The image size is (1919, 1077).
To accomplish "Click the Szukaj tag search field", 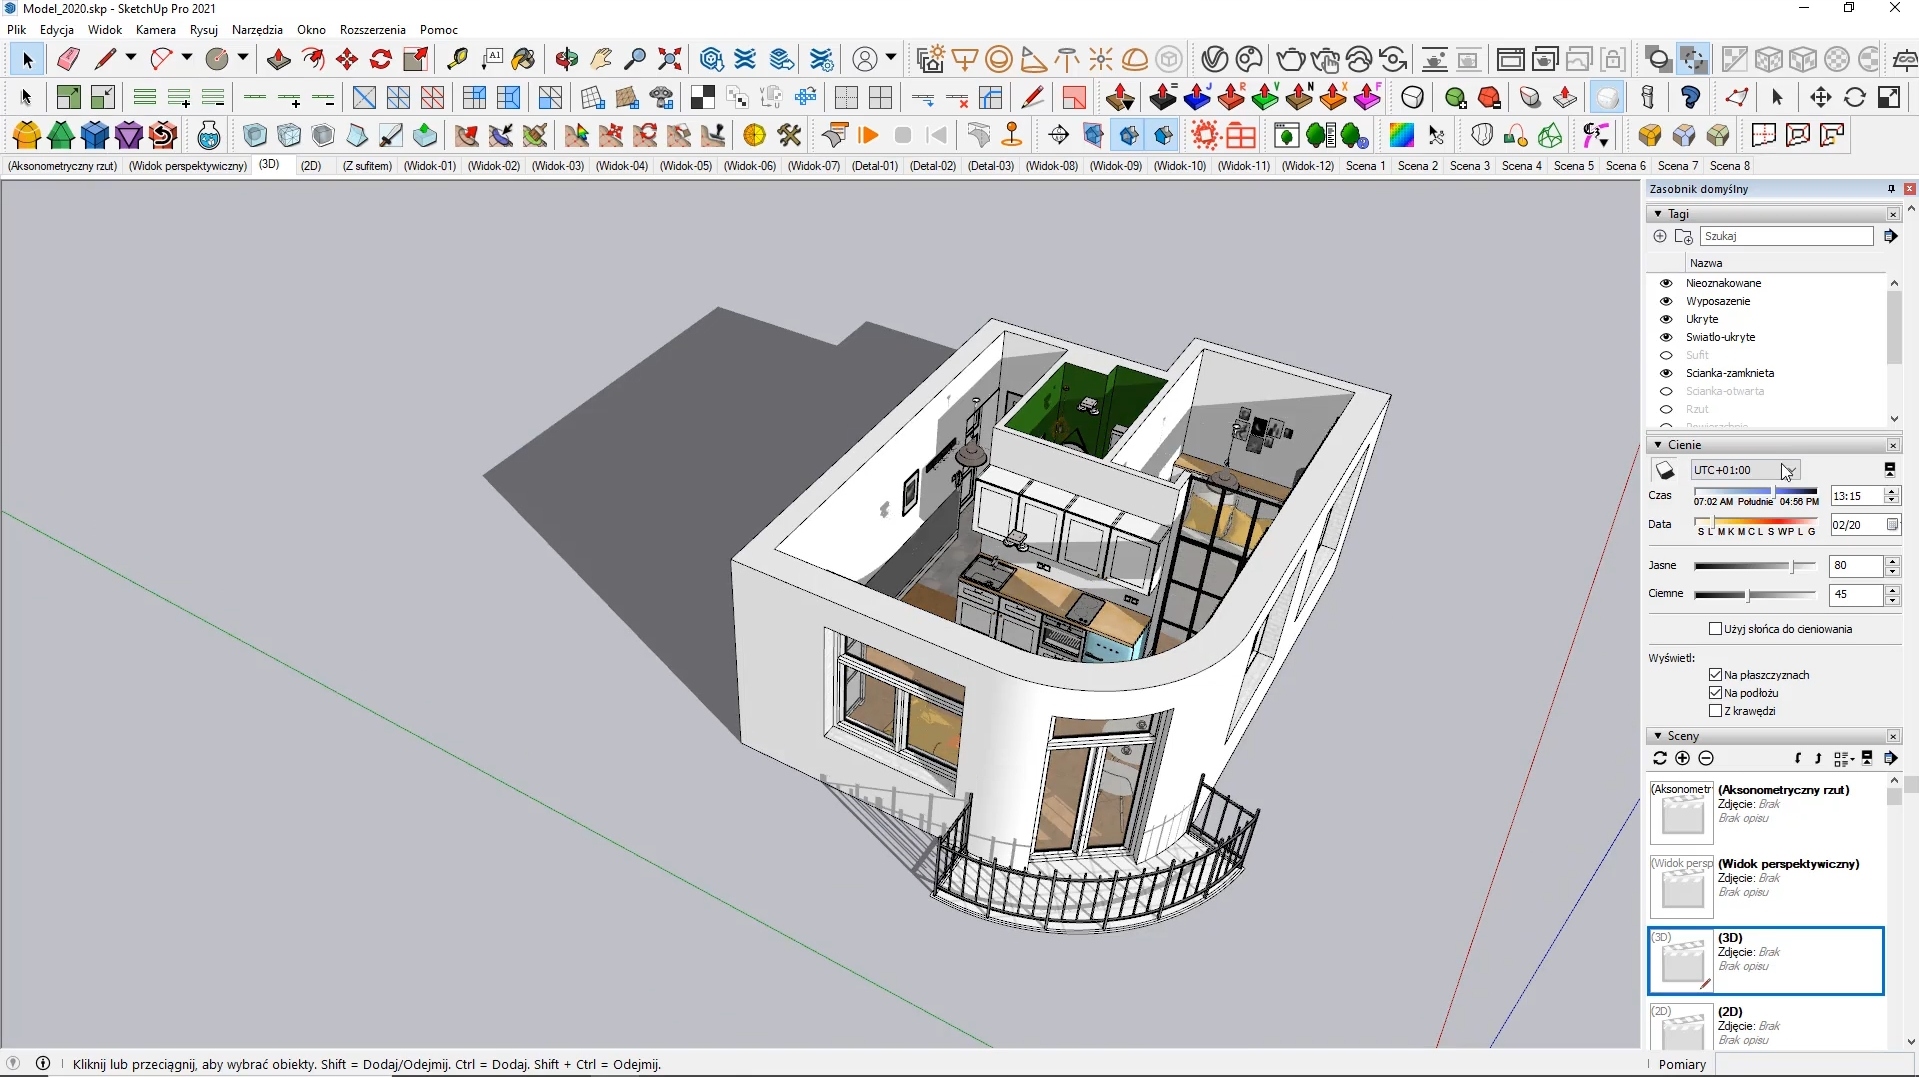I will pyautogui.click(x=1786, y=236).
